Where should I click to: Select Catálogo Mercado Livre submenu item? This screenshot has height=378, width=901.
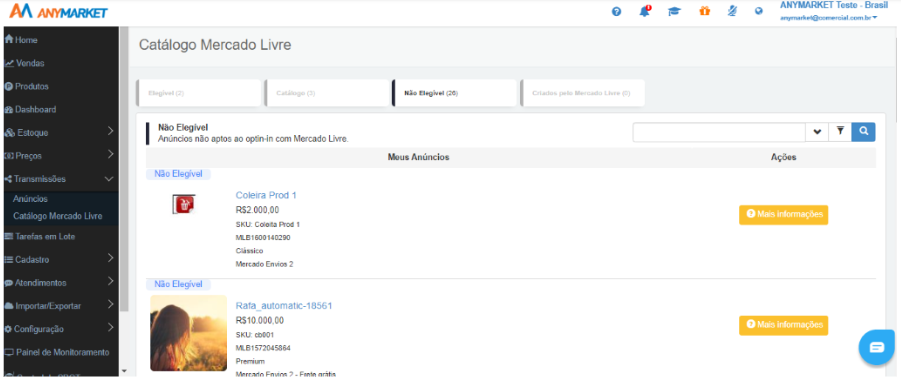(x=59, y=216)
